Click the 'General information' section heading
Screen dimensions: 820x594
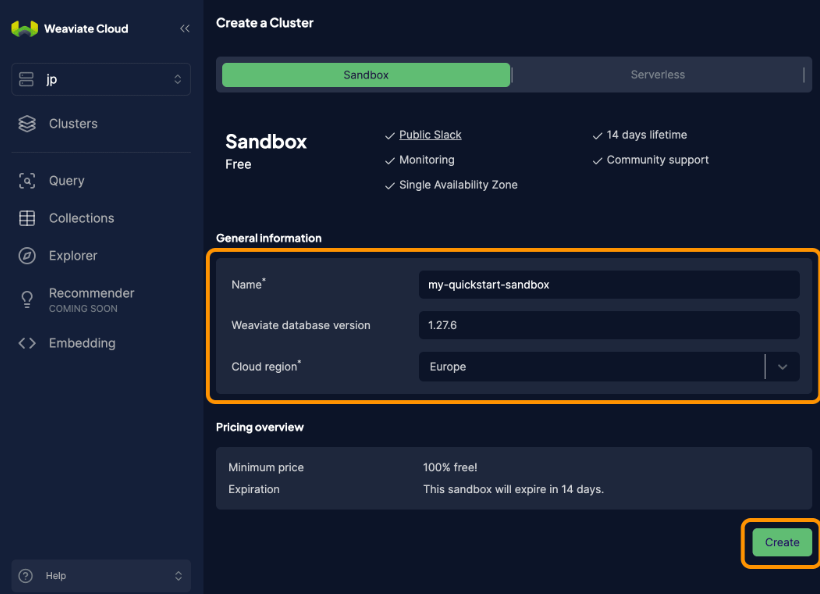(269, 238)
